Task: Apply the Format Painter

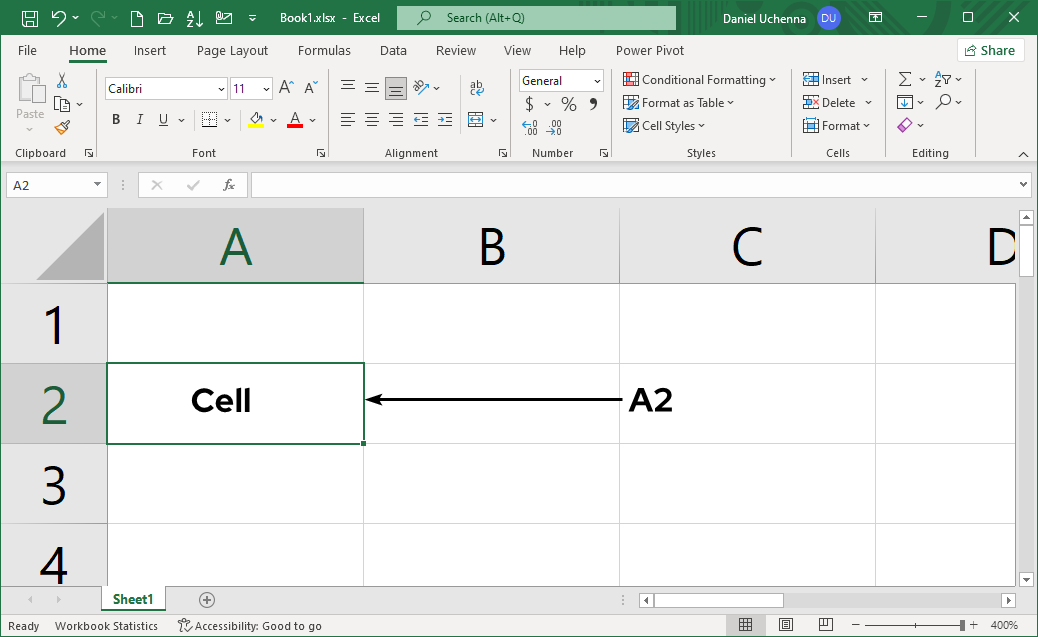Action: point(60,126)
